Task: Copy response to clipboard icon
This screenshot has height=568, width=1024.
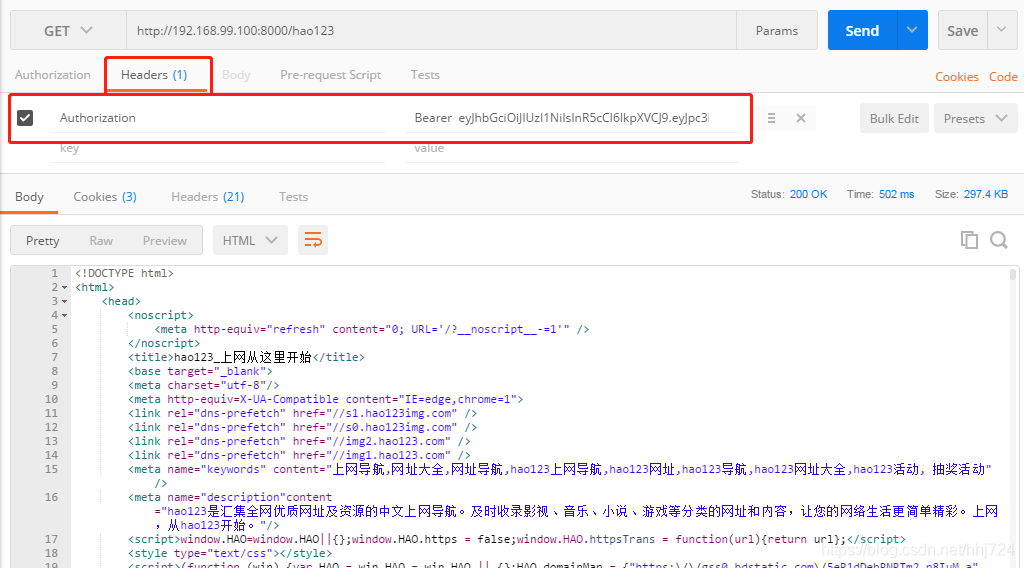Action: [x=969, y=240]
